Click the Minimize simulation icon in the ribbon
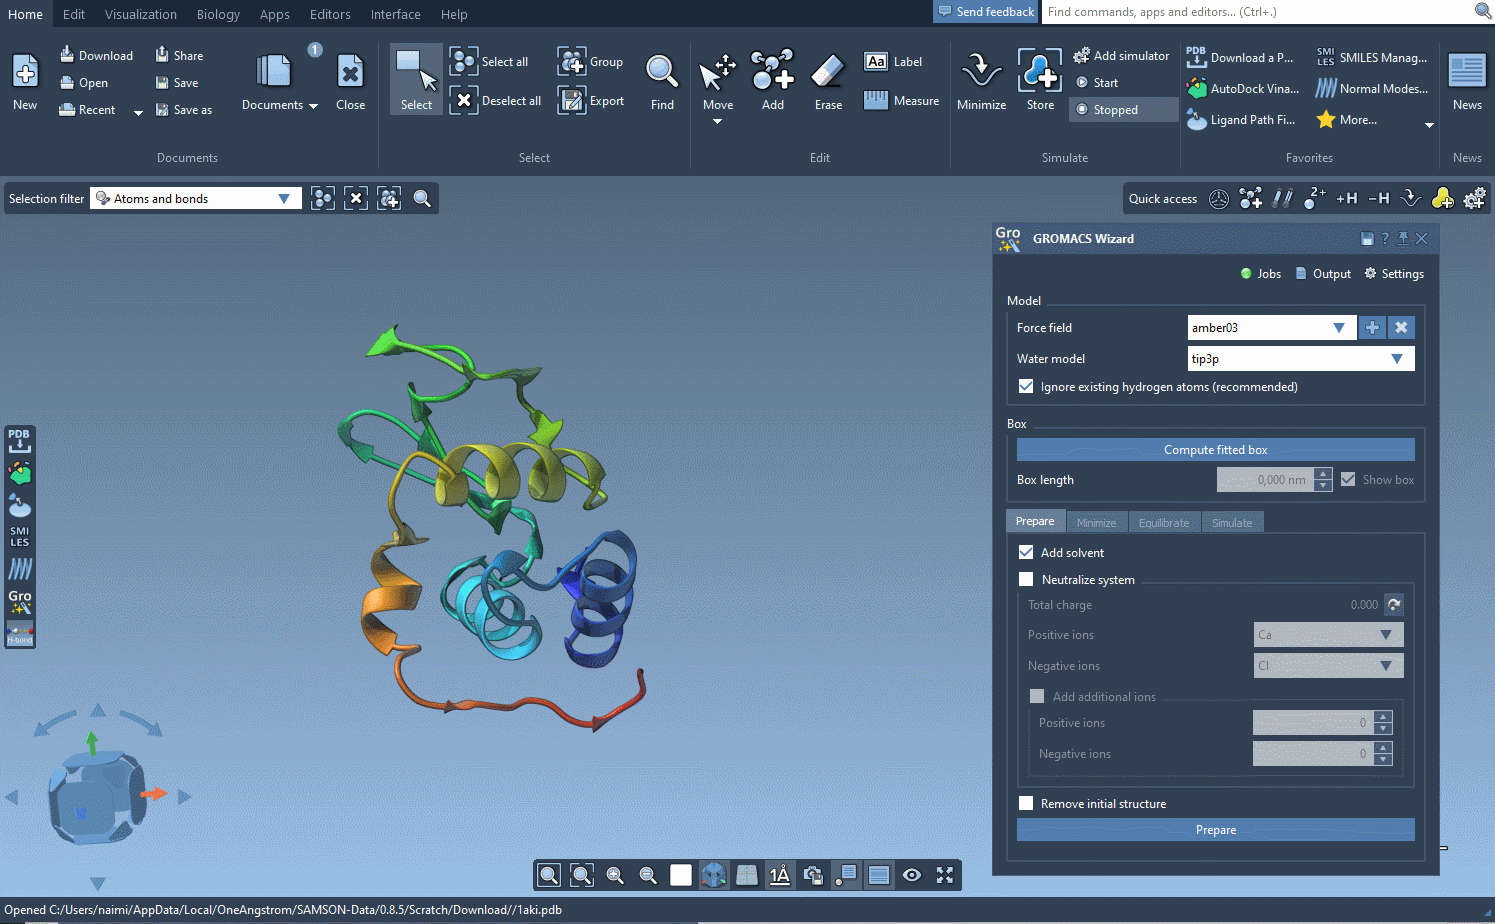1495x924 pixels. coord(982,80)
